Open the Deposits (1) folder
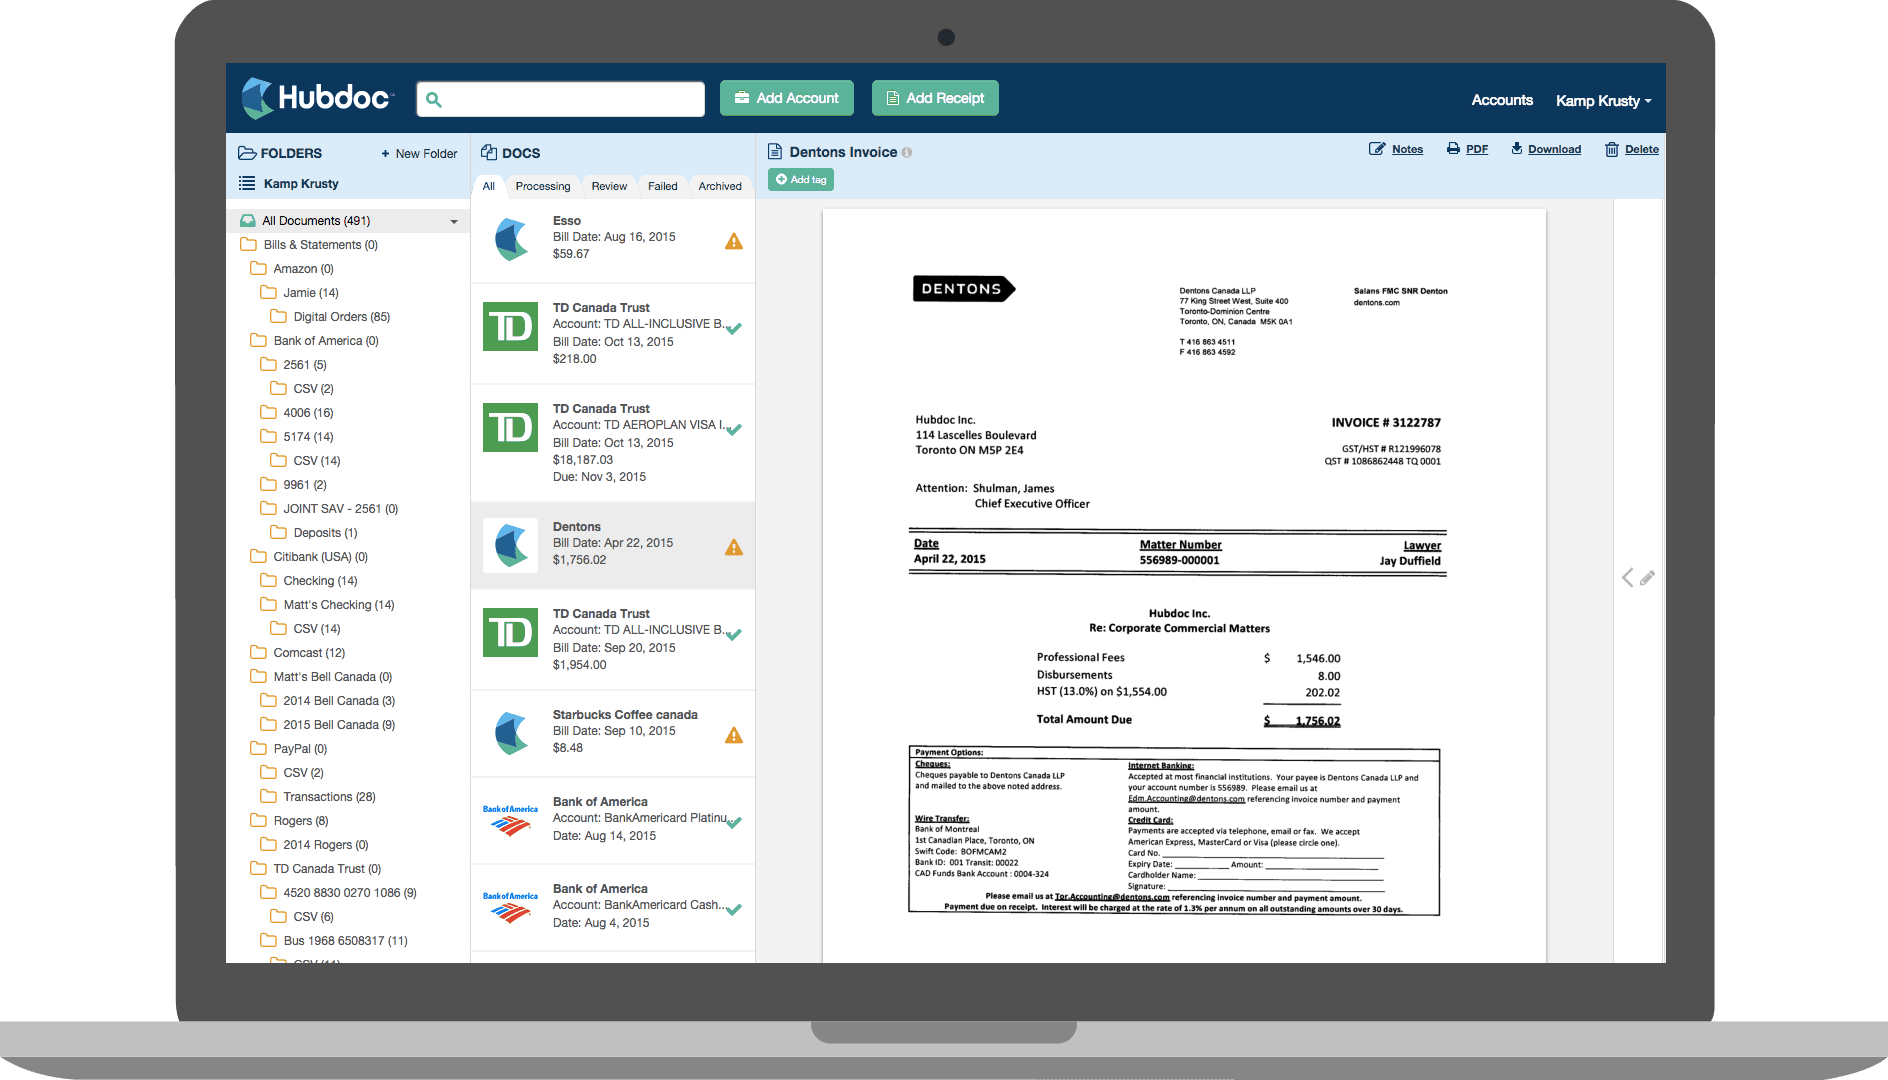This screenshot has height=1080, width=1888. 315,533
